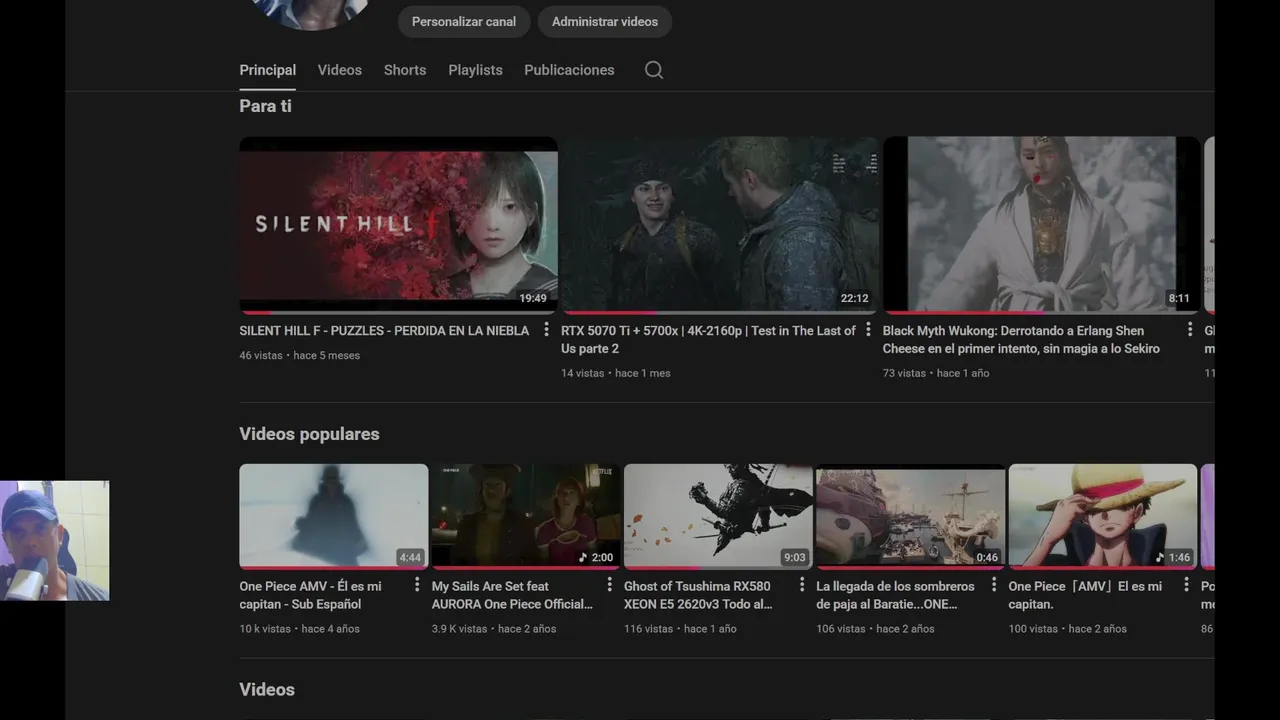Click the '3.9 K vistas • hace 2 años' text
Screen dimensions: 1280x720
[x=494, y=629]
